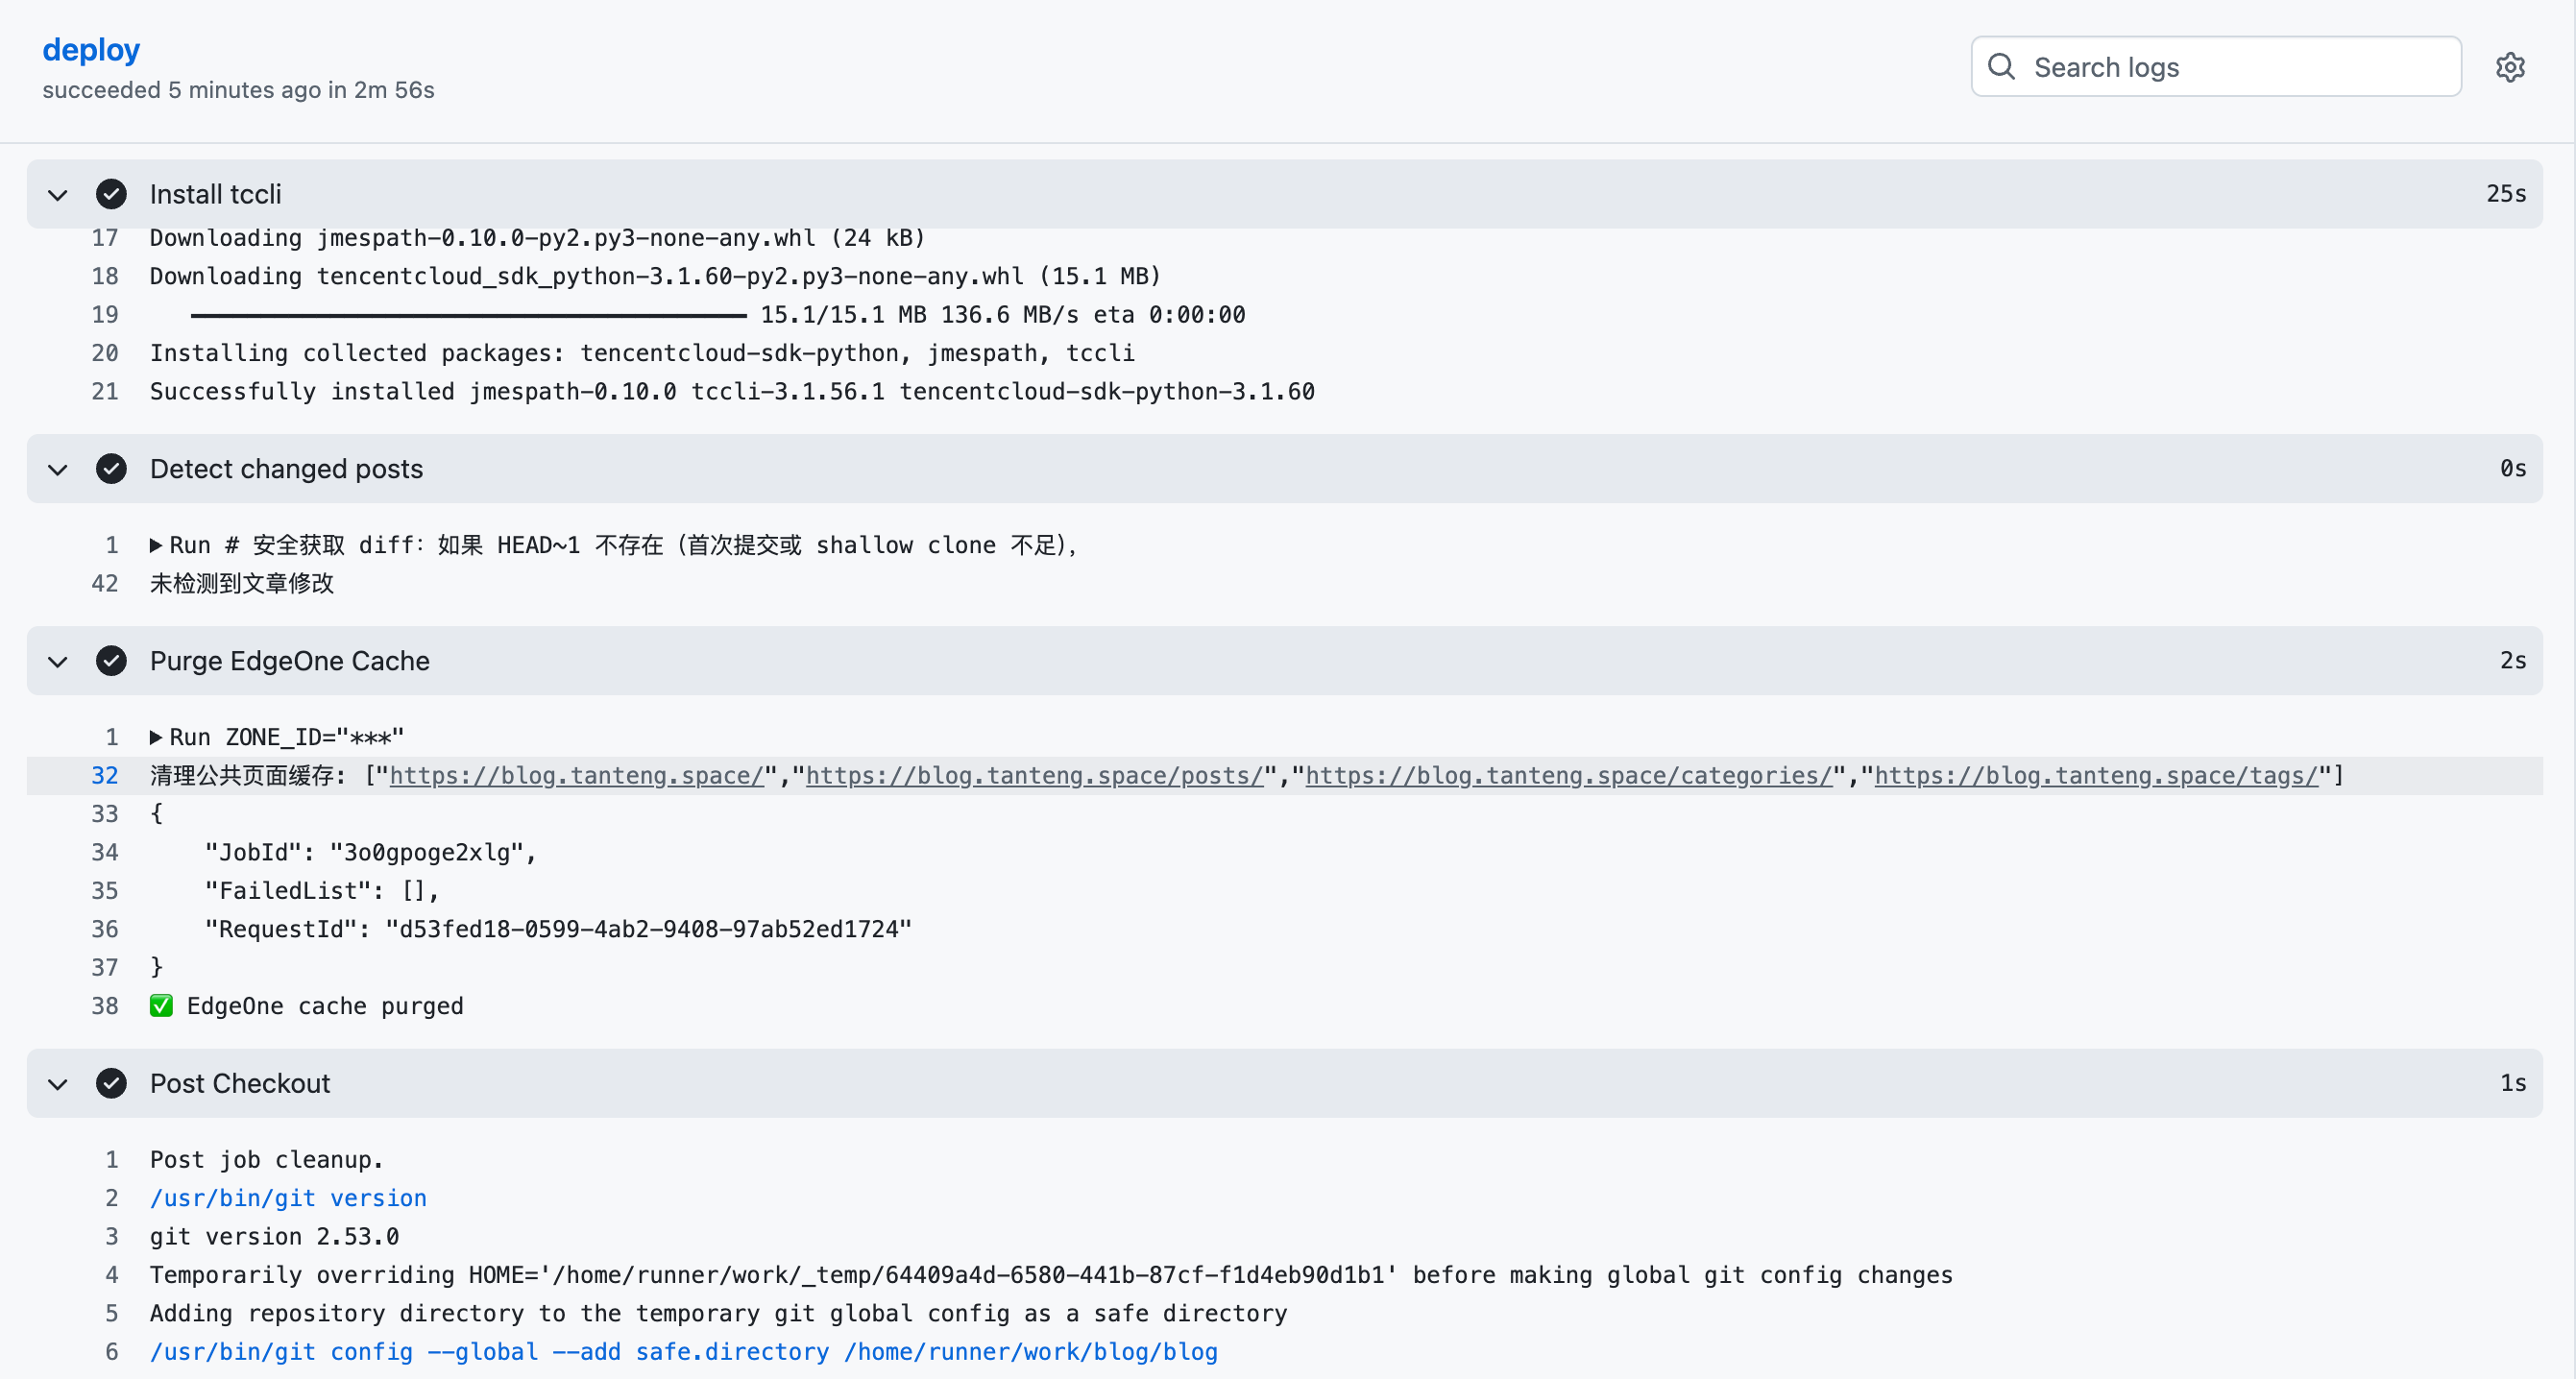Click Post Checkout success check icon
Image resolution: width=2576 pixels, height=1379 pixels.
click(111, 1083)
